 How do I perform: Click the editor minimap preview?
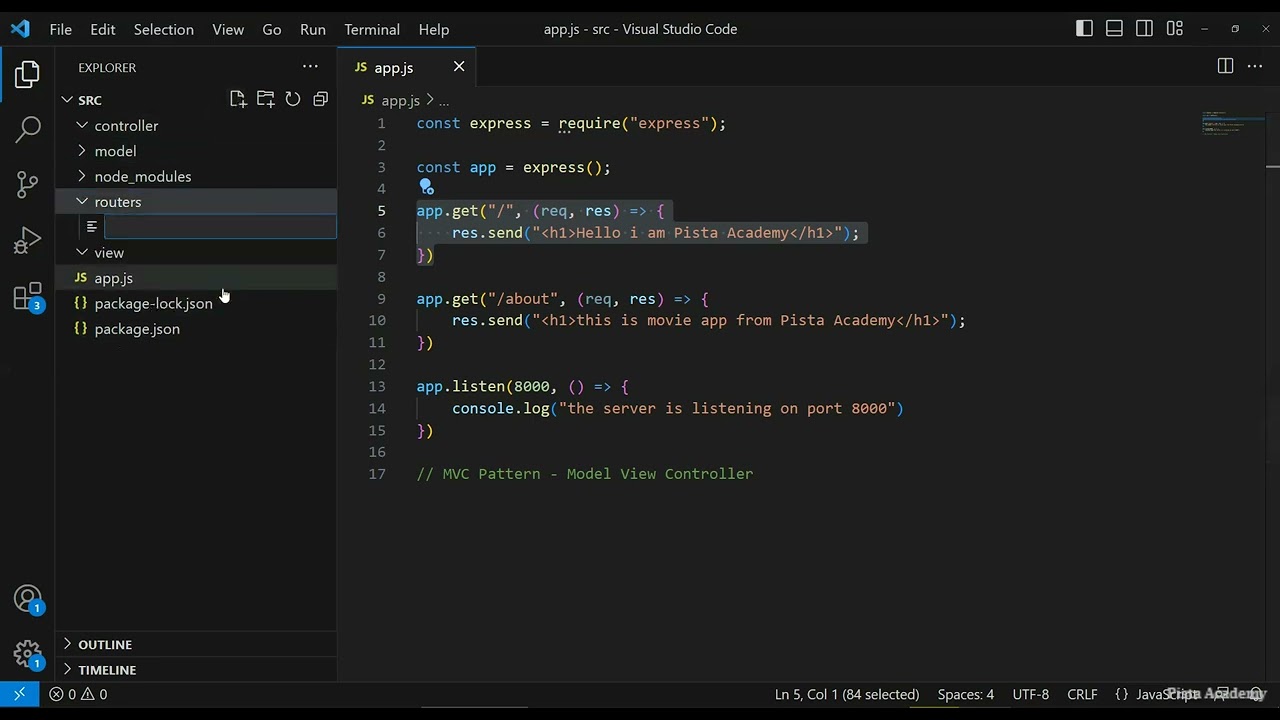pyautogui.click(x=1234, y=124)
